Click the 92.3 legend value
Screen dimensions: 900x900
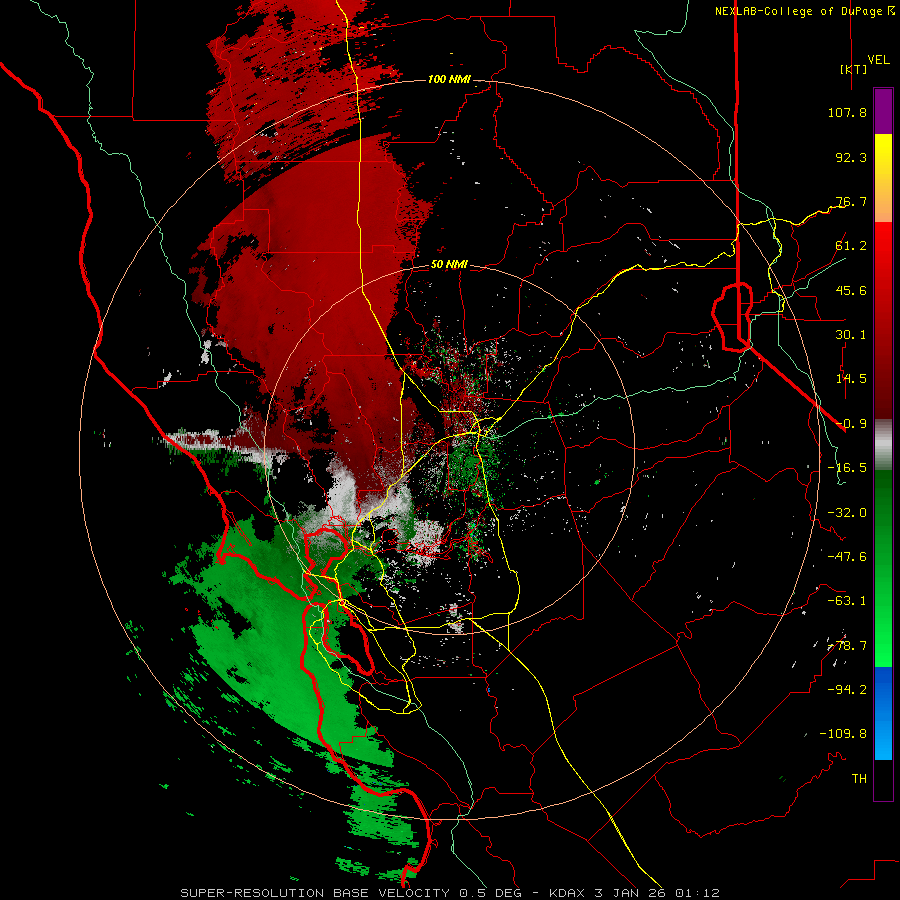coord(851,157)
